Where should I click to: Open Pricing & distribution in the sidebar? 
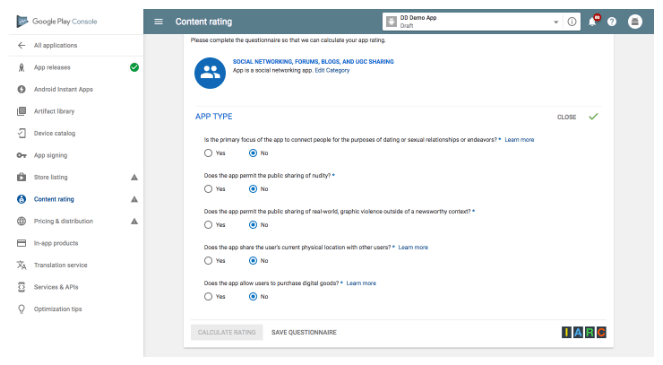[63, 221]
